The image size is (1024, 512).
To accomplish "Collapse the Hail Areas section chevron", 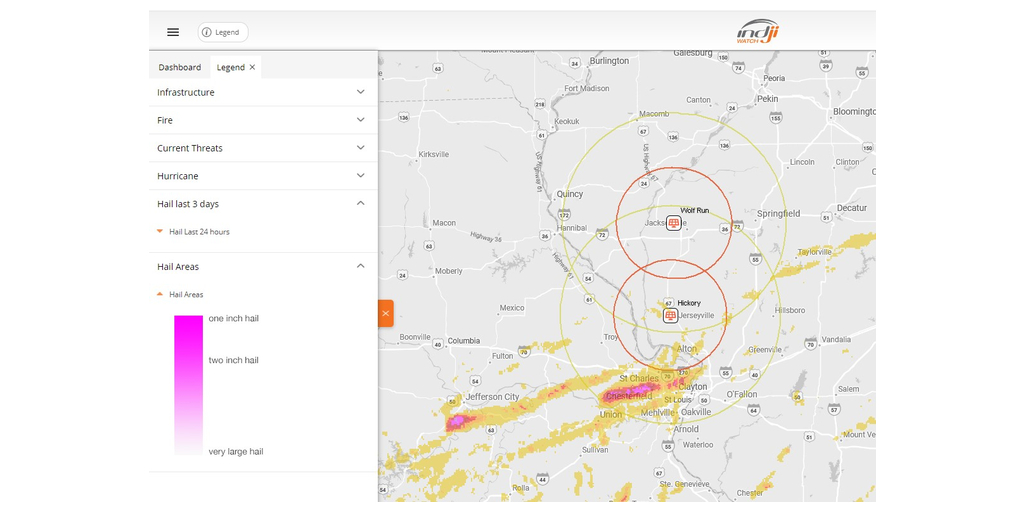I will (361, 267).
